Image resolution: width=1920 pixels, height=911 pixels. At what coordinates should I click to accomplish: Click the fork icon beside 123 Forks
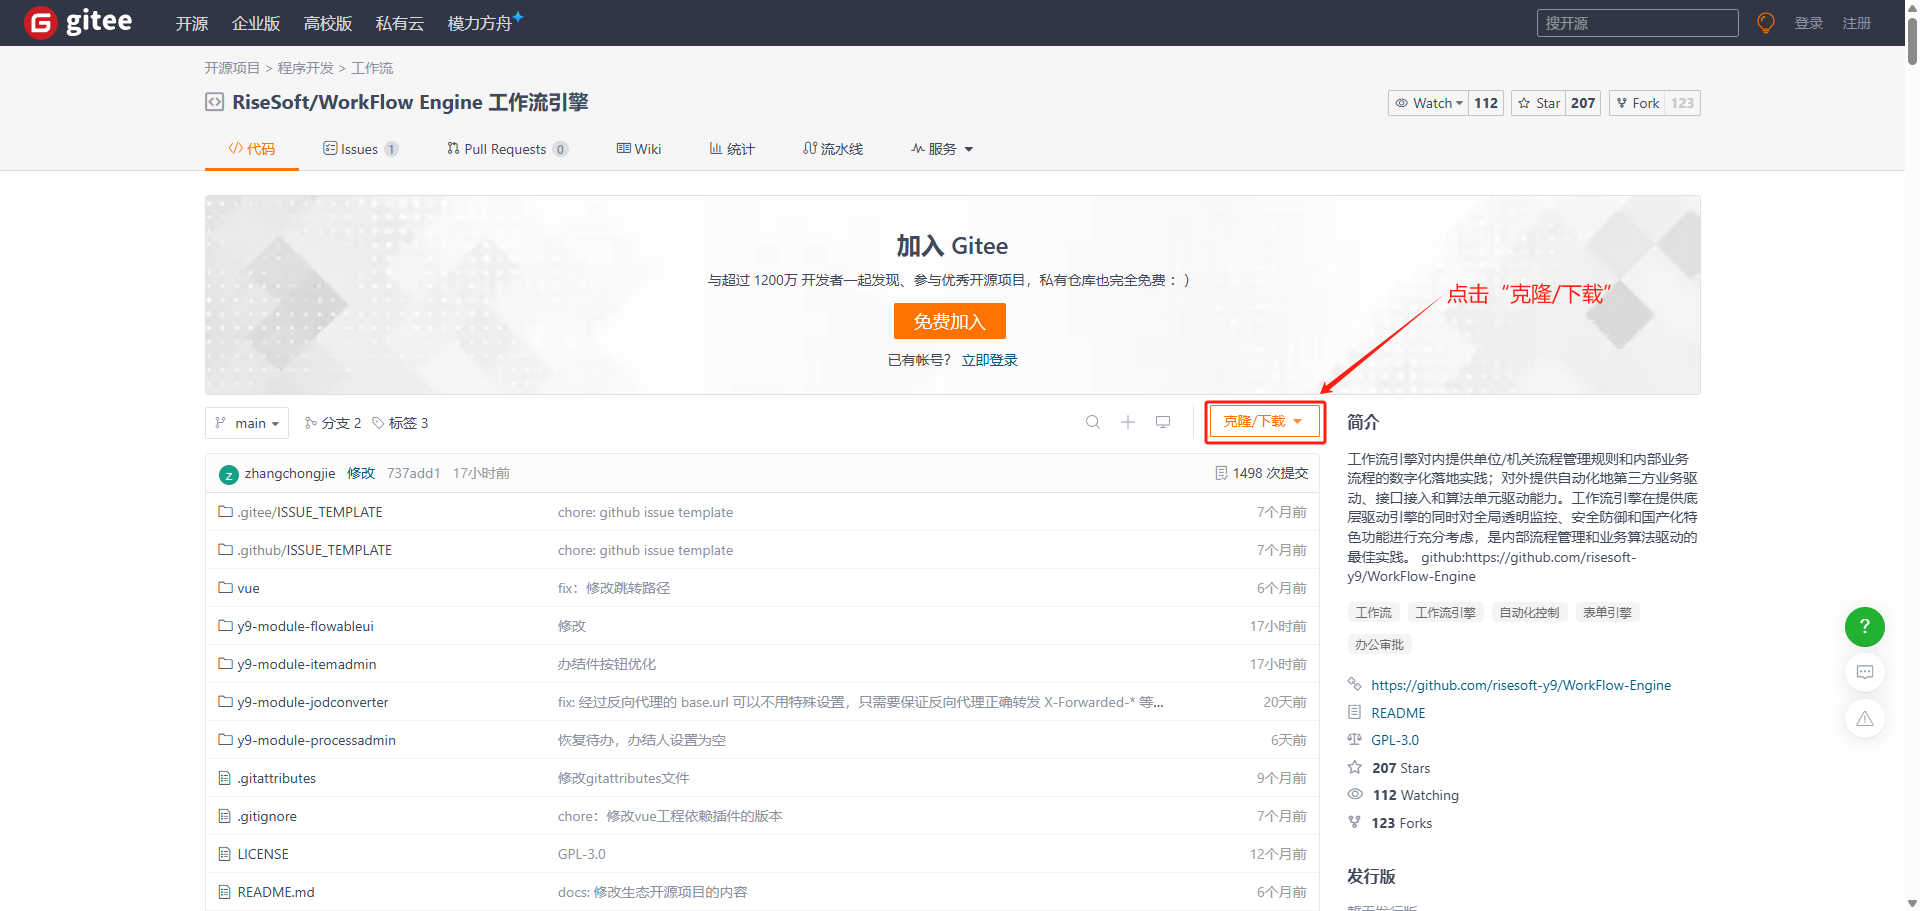1355,822
